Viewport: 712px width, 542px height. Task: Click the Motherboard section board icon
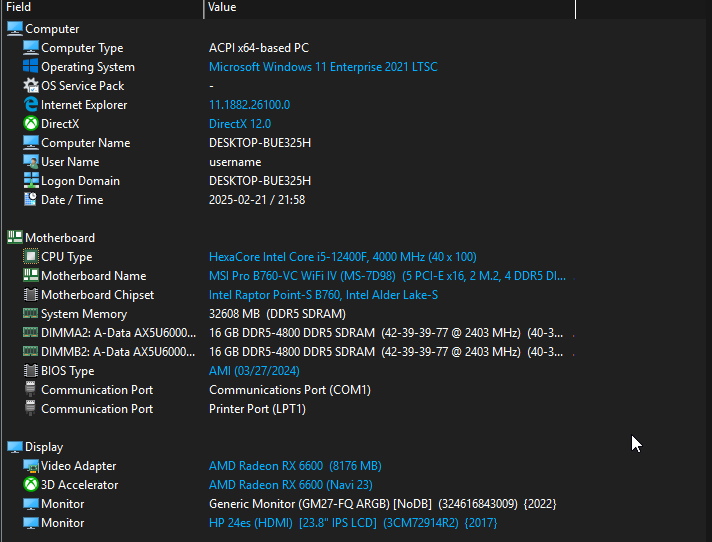click(x=15, y=237)
